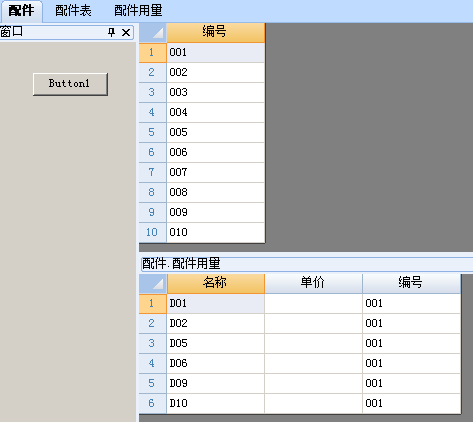Select the cell containing 007
Image resolution: width=473 pixels, height=422 pixels.
click(x=216, y=173)
